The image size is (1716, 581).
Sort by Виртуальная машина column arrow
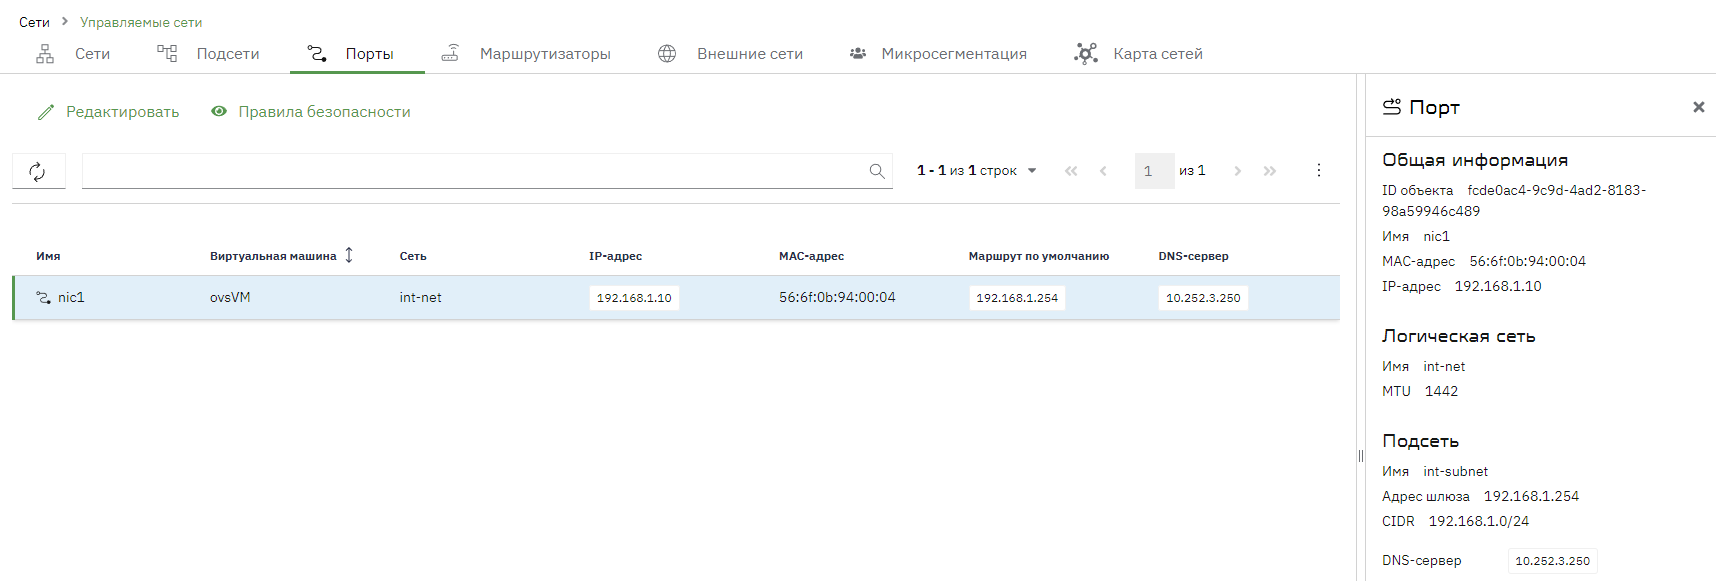point(349,256)
